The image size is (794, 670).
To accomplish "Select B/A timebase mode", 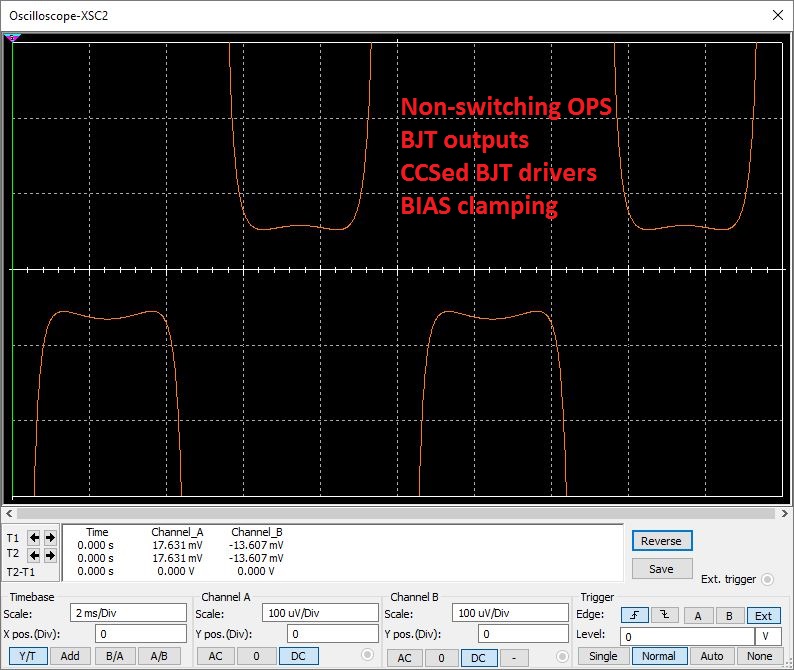I will (x=114, y=656).
